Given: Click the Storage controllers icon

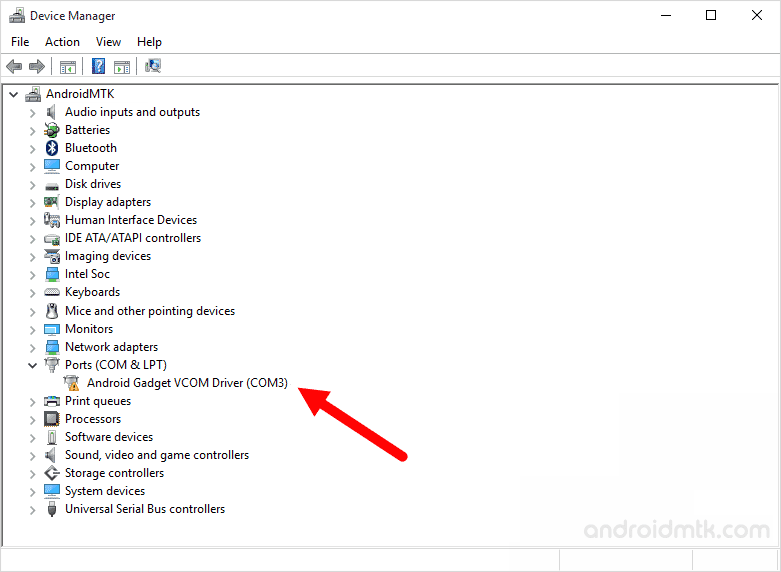Looking at the screenshot, I should [52, 473].
